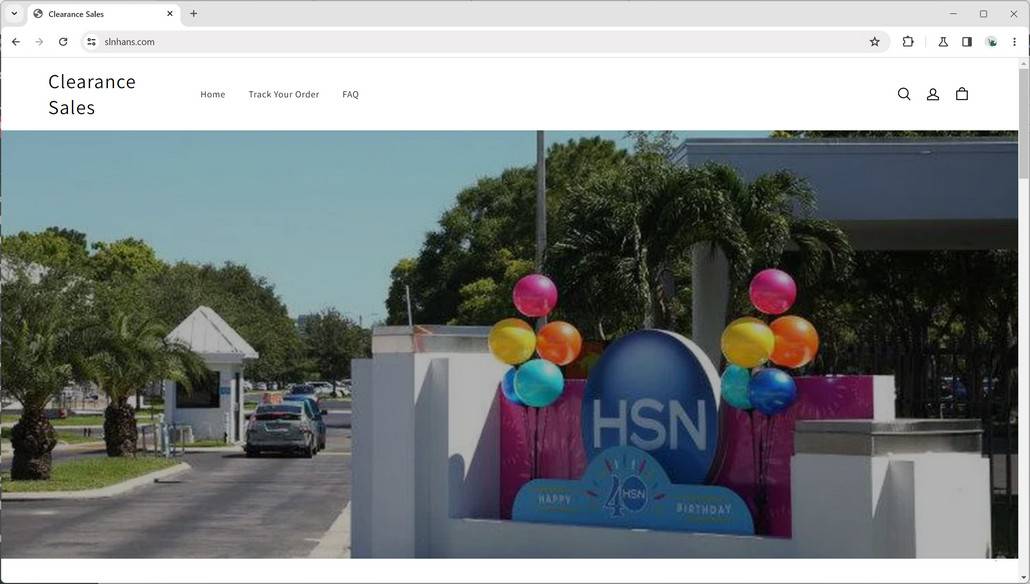This screenshot has height=584, width=1030.
Task: Open the shopping cart icon
Action: click(x=961, y=93)
